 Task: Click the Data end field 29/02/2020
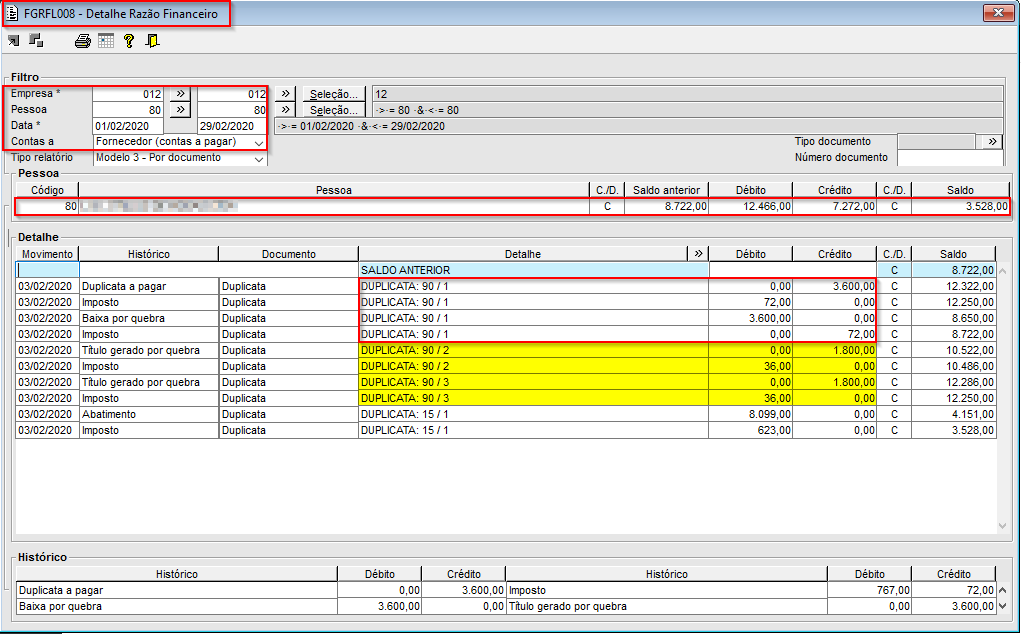click(x=232, y=126)
